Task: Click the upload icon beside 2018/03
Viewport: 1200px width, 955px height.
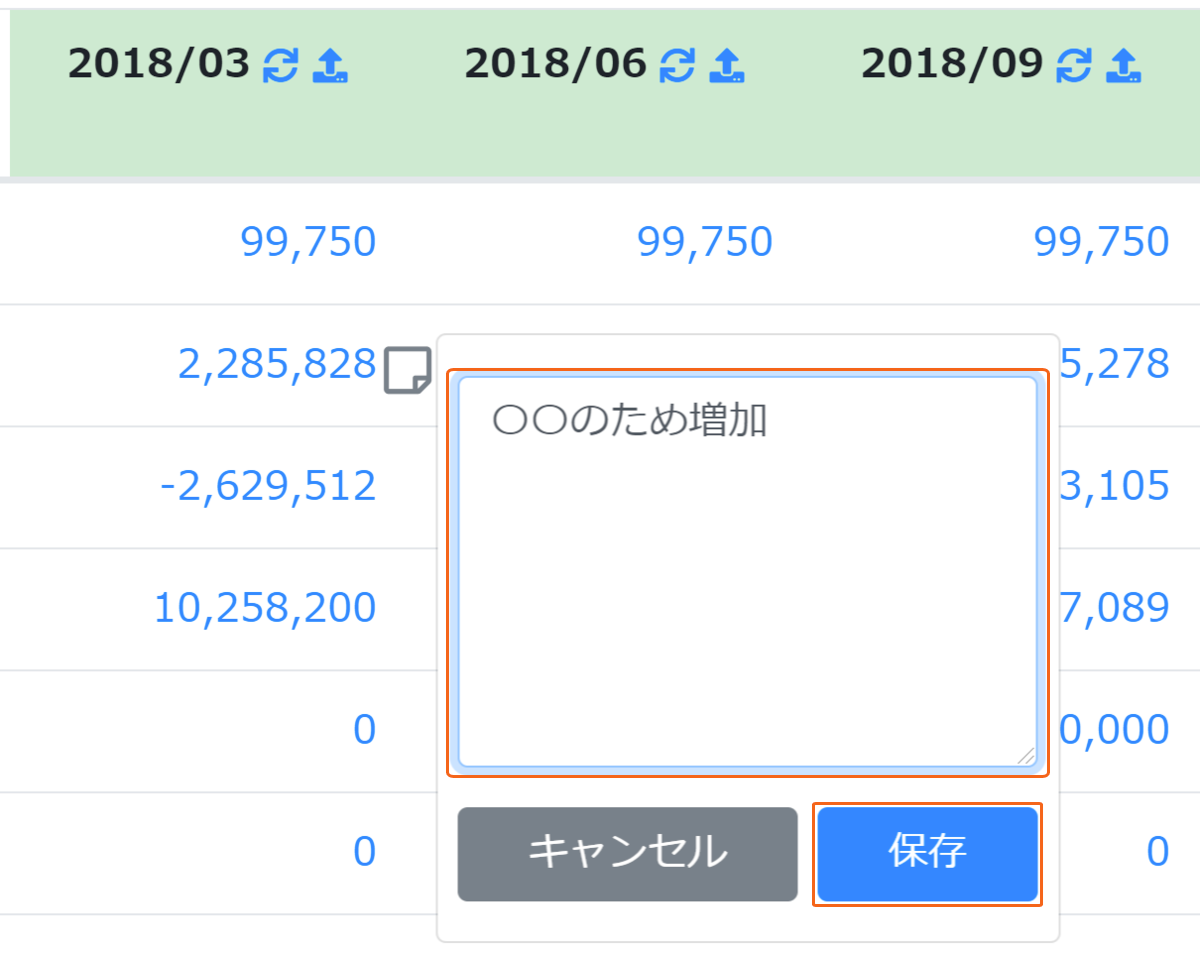Action: (x=329, y=66)
